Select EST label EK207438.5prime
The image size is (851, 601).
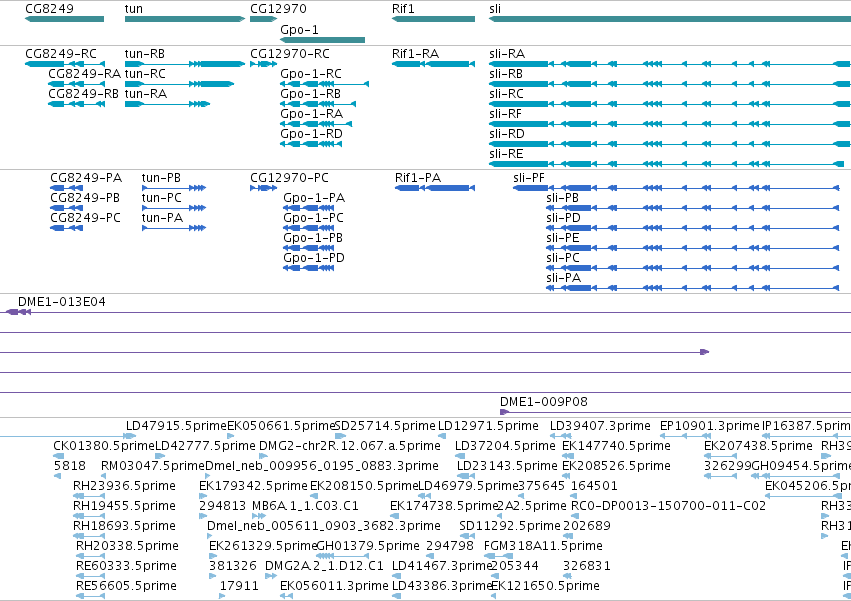(x=758, y=446)
